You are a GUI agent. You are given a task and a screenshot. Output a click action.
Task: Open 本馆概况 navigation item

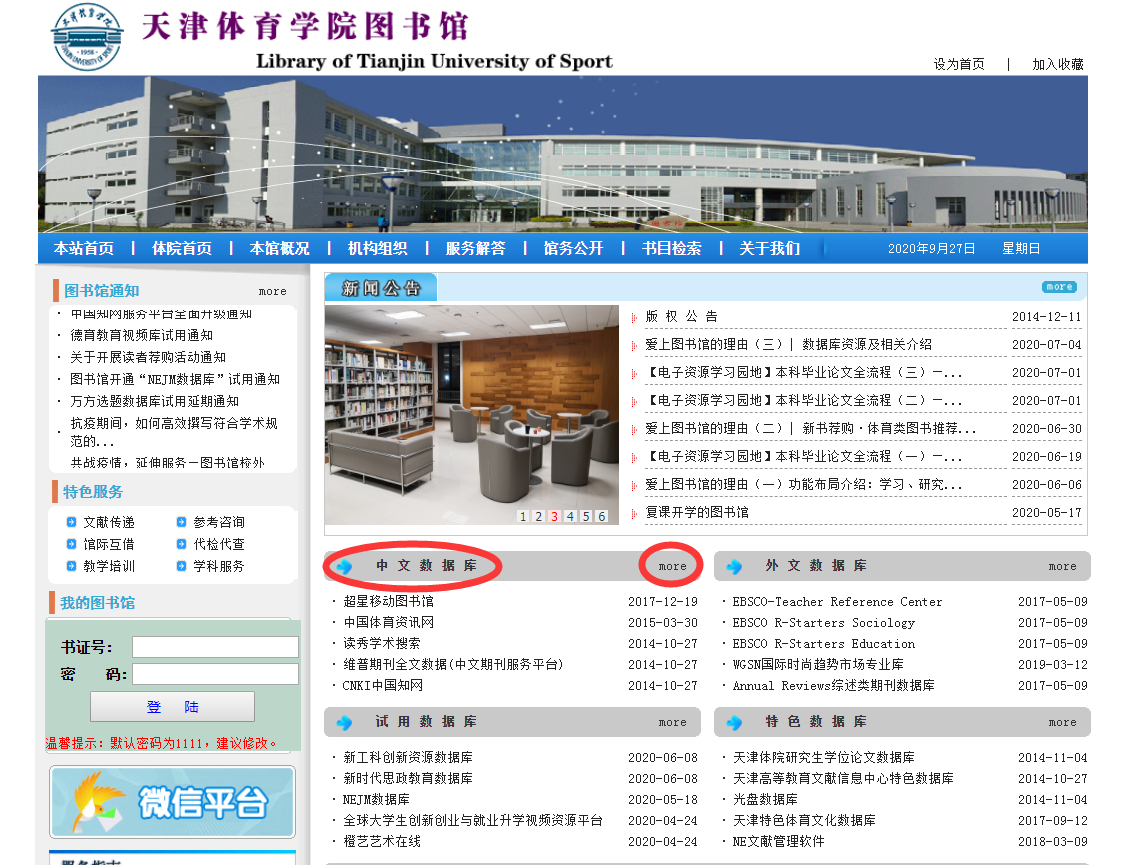[x=279, y=248]
